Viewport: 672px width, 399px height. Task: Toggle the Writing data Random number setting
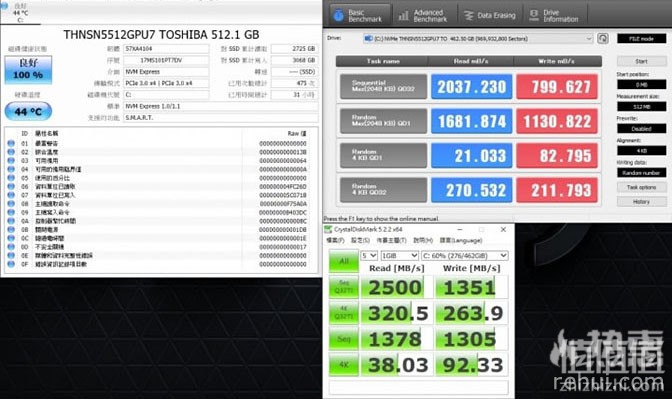click(x=641, y=173)
